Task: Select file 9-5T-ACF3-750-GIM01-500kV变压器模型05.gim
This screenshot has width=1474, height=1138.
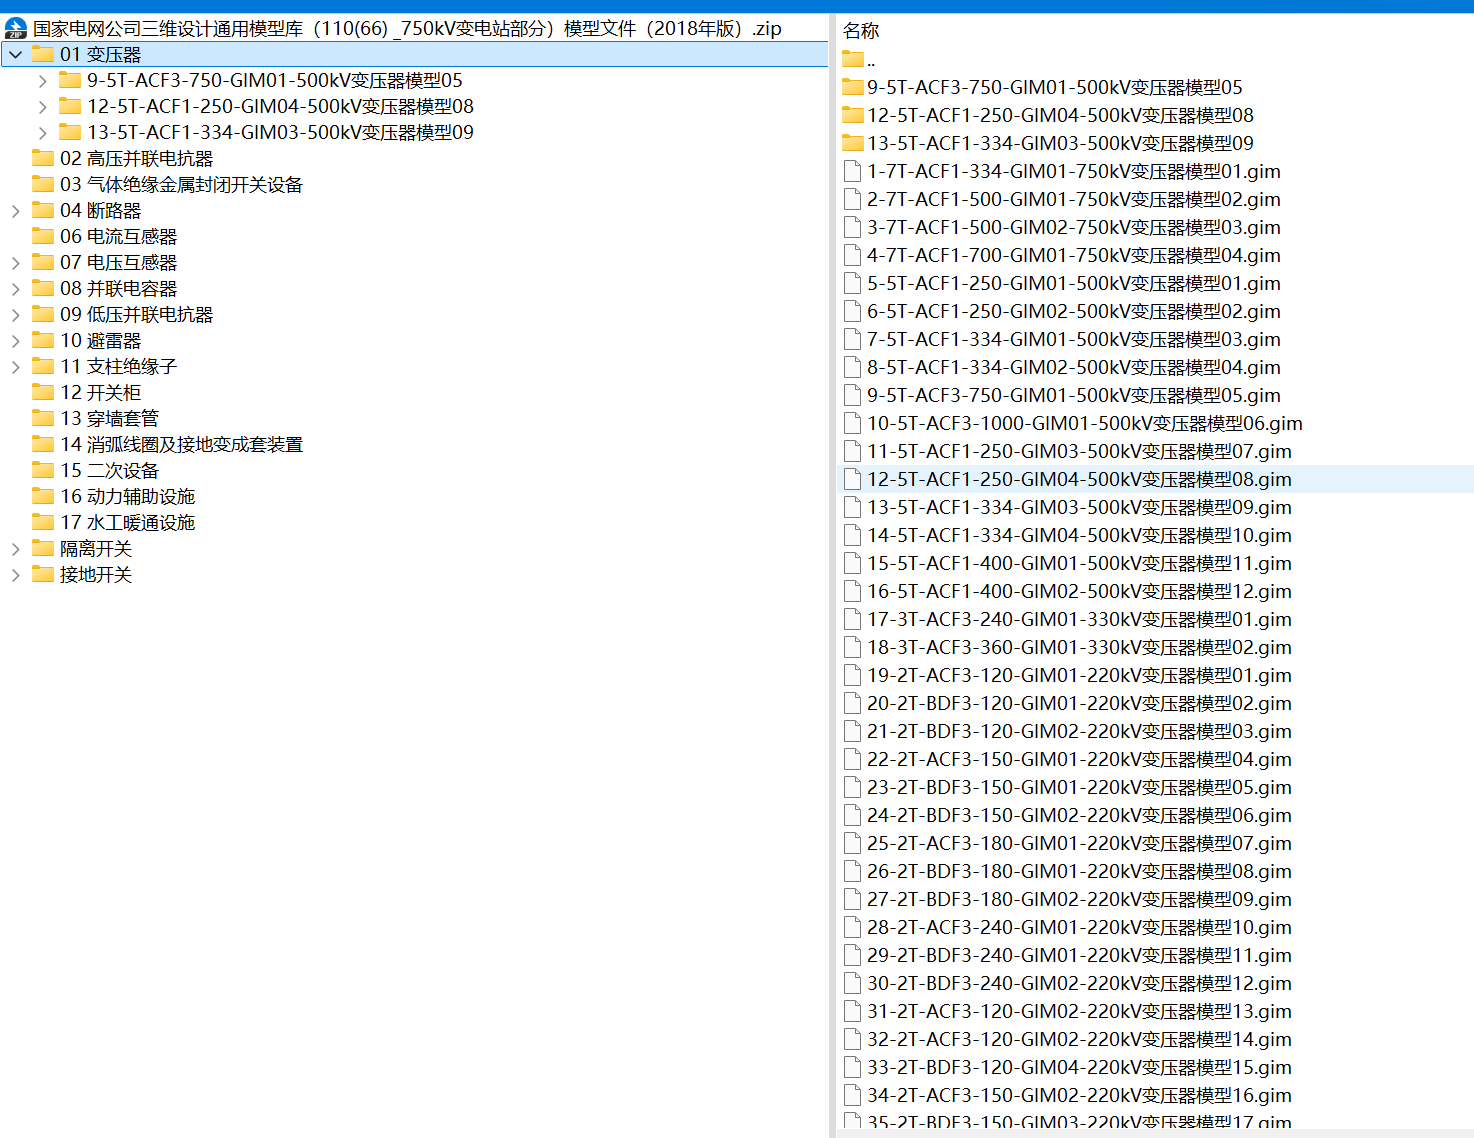Action: click(1074, 395)
